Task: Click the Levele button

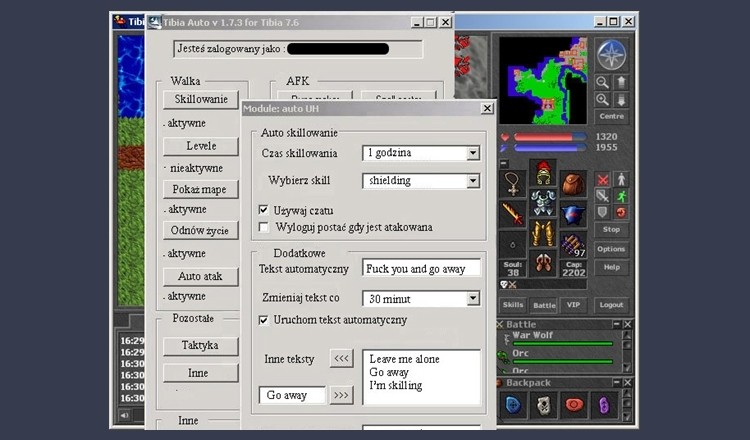Action: tap(201, 146)
